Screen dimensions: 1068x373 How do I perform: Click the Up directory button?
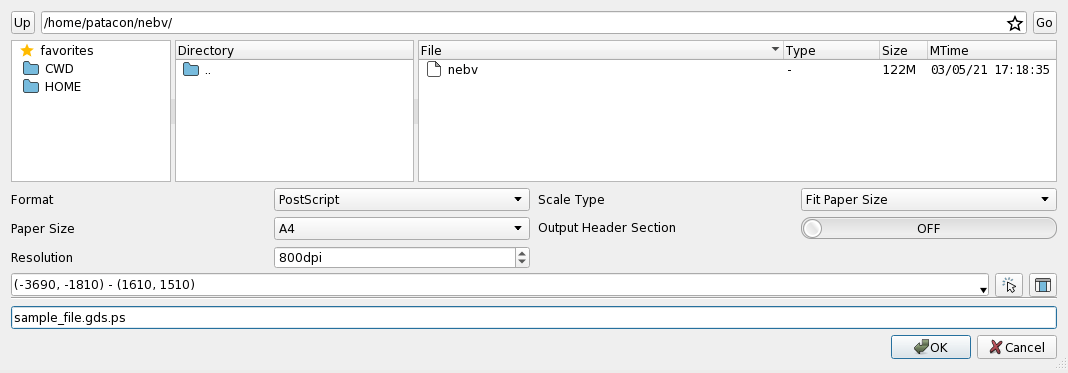point(22,22)
